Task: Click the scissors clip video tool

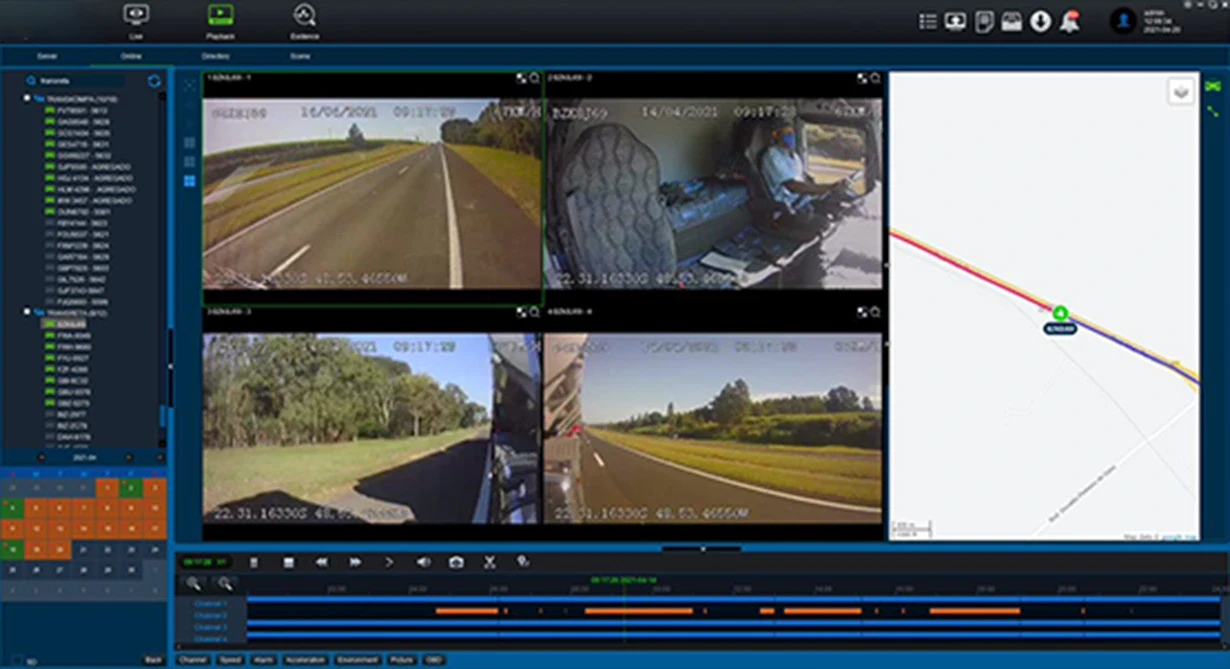Action: [490, 563]
